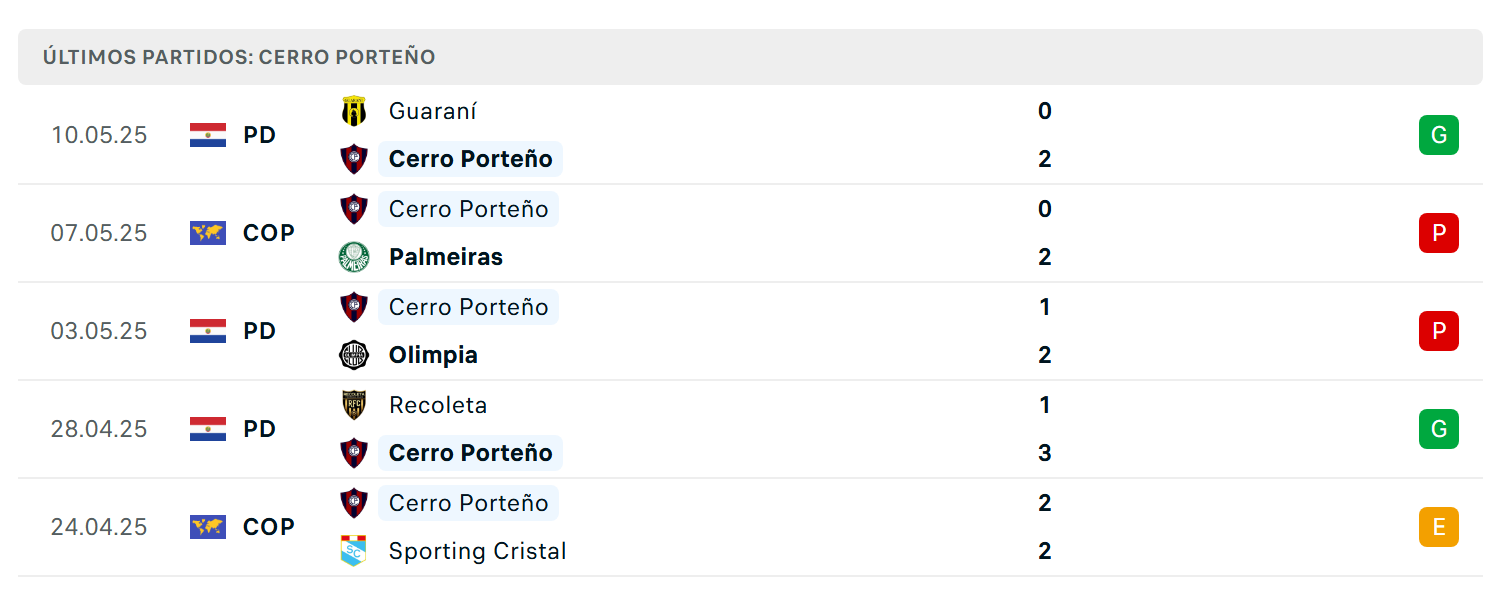Image resolution: width=1498 pixels, height=594 pixels.
Task: Click the world map icon on 24.04.25 row
Action: (208, 527)
